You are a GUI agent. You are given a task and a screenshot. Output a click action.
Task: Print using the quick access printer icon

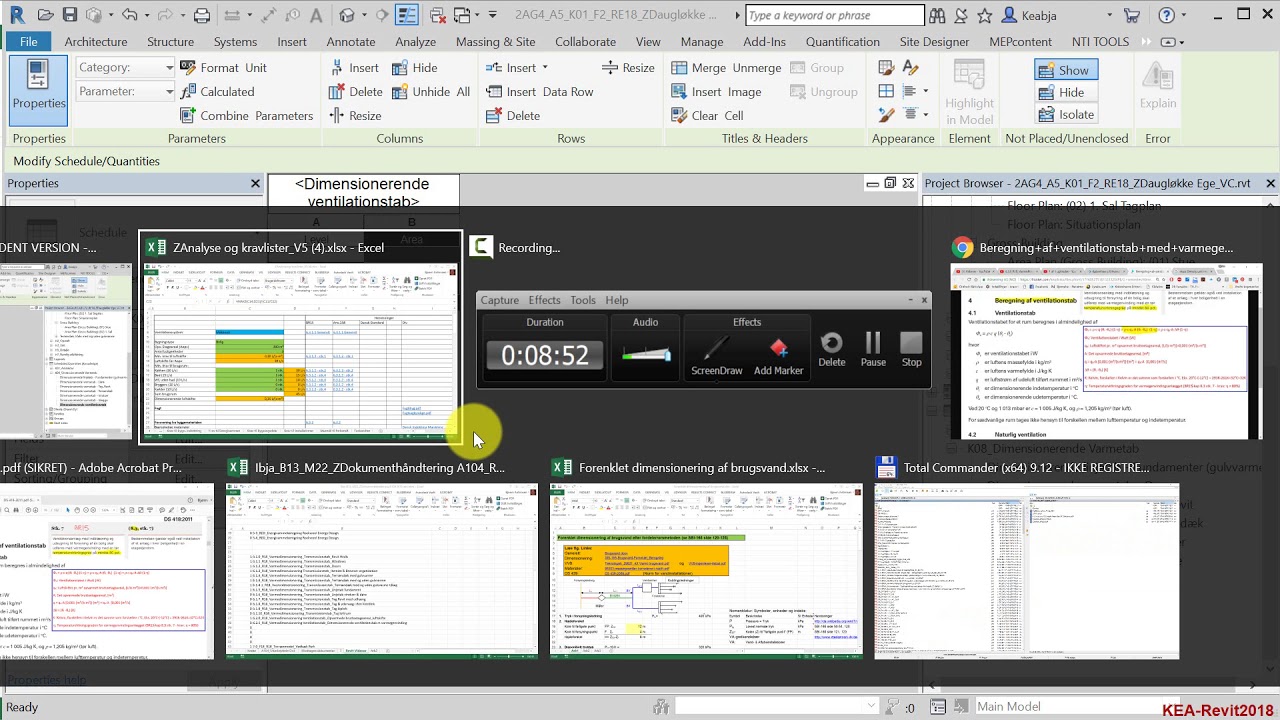(x=202, y=15)
